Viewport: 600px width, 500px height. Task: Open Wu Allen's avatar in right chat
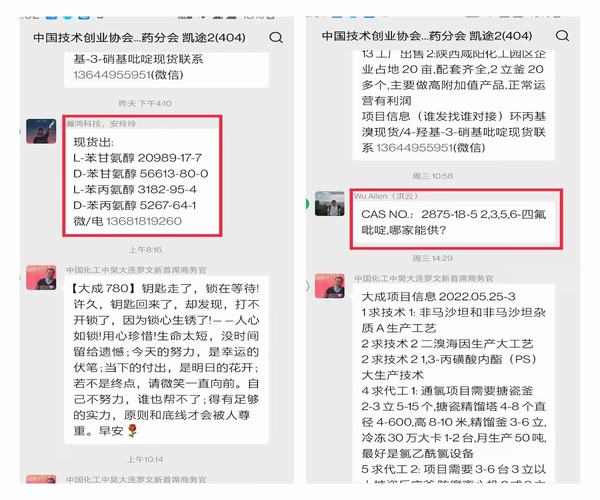[330, 204]
